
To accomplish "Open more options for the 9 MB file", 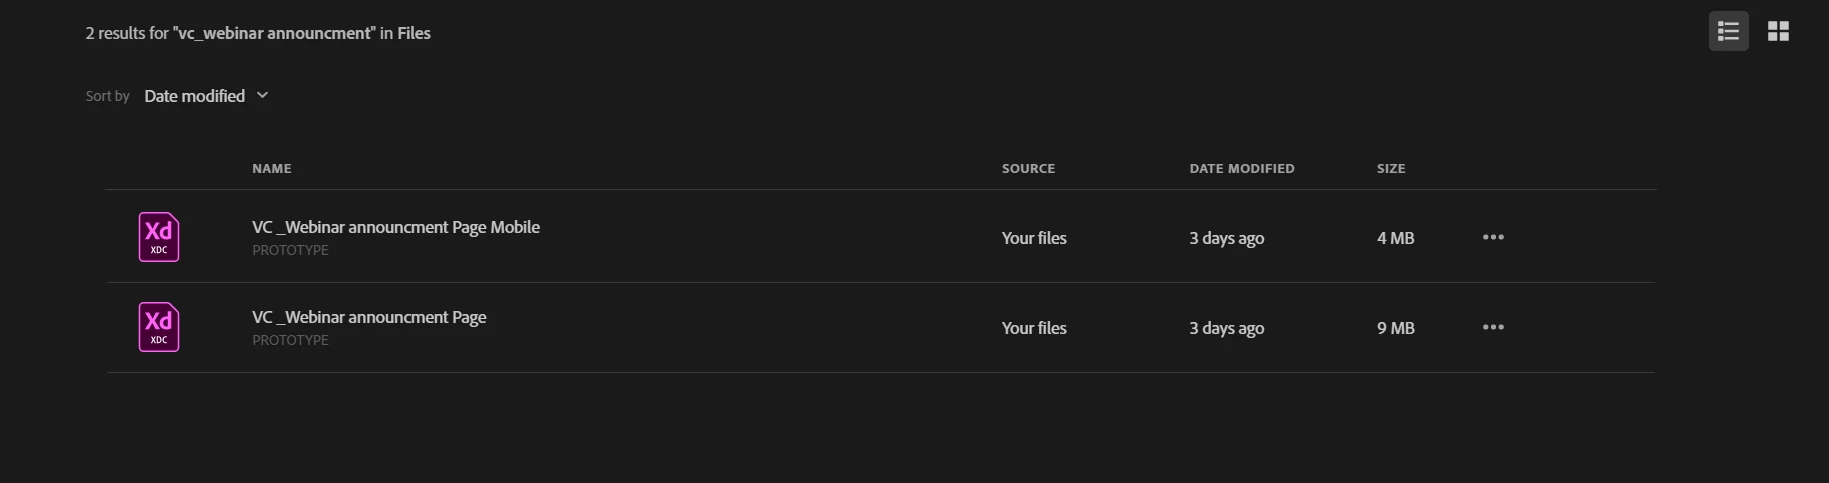I will pos(1493,327).
